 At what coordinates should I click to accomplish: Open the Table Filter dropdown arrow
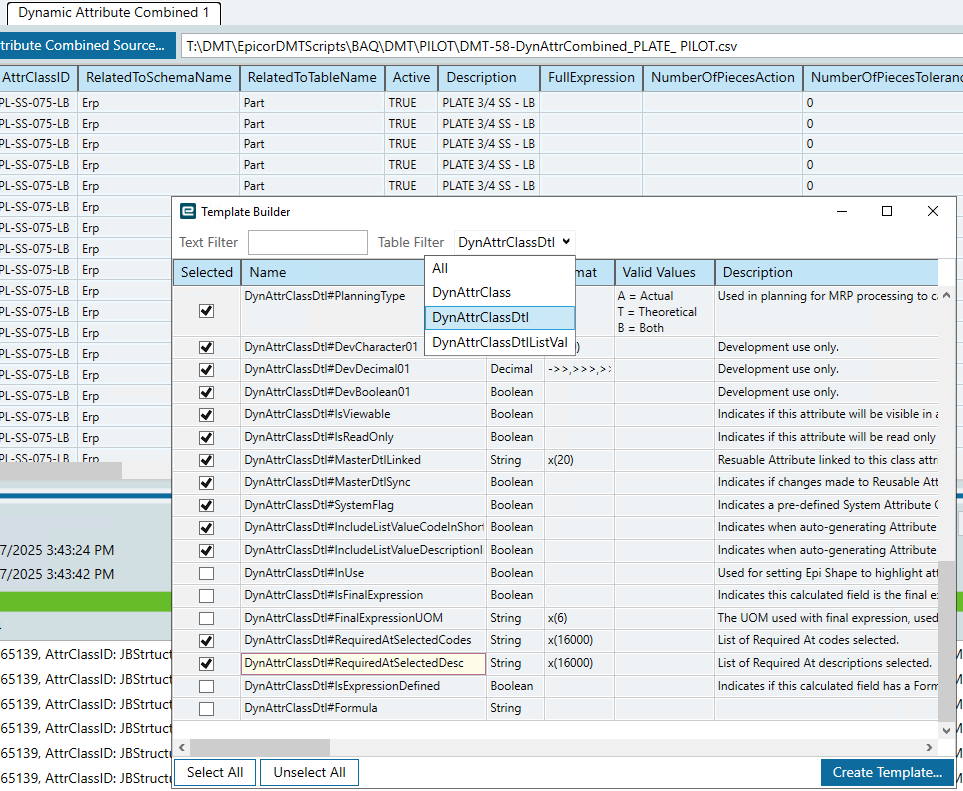566,242
